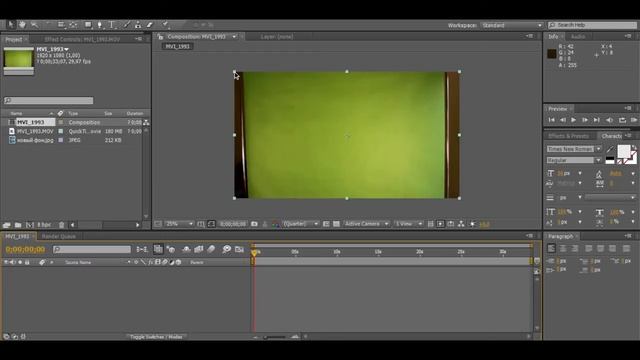Create new folder in Project panel
The image size is (640, 360).
point(18,225)
